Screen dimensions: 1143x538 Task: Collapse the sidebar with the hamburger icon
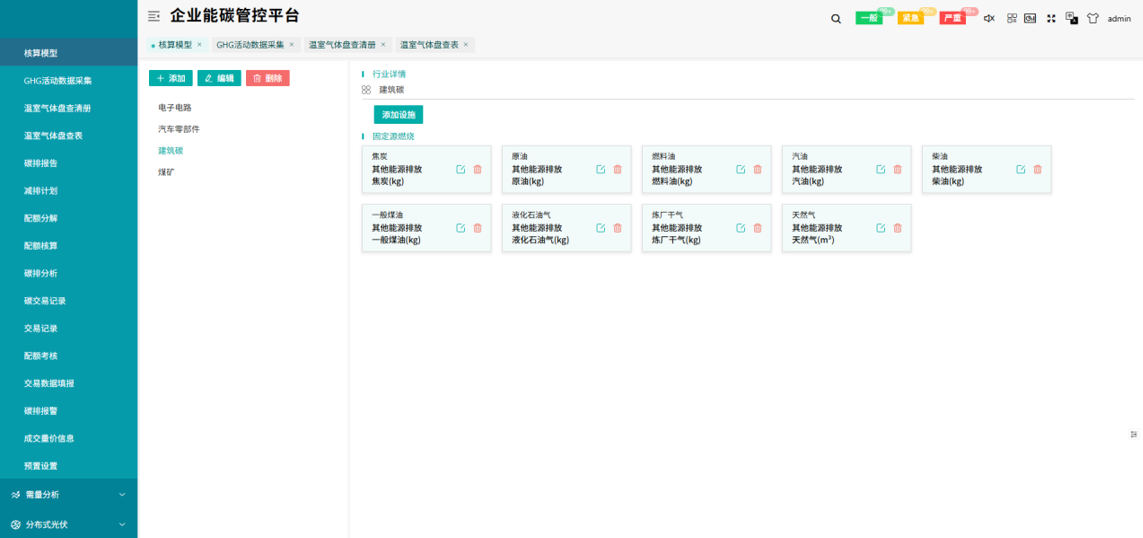point(153,16)
